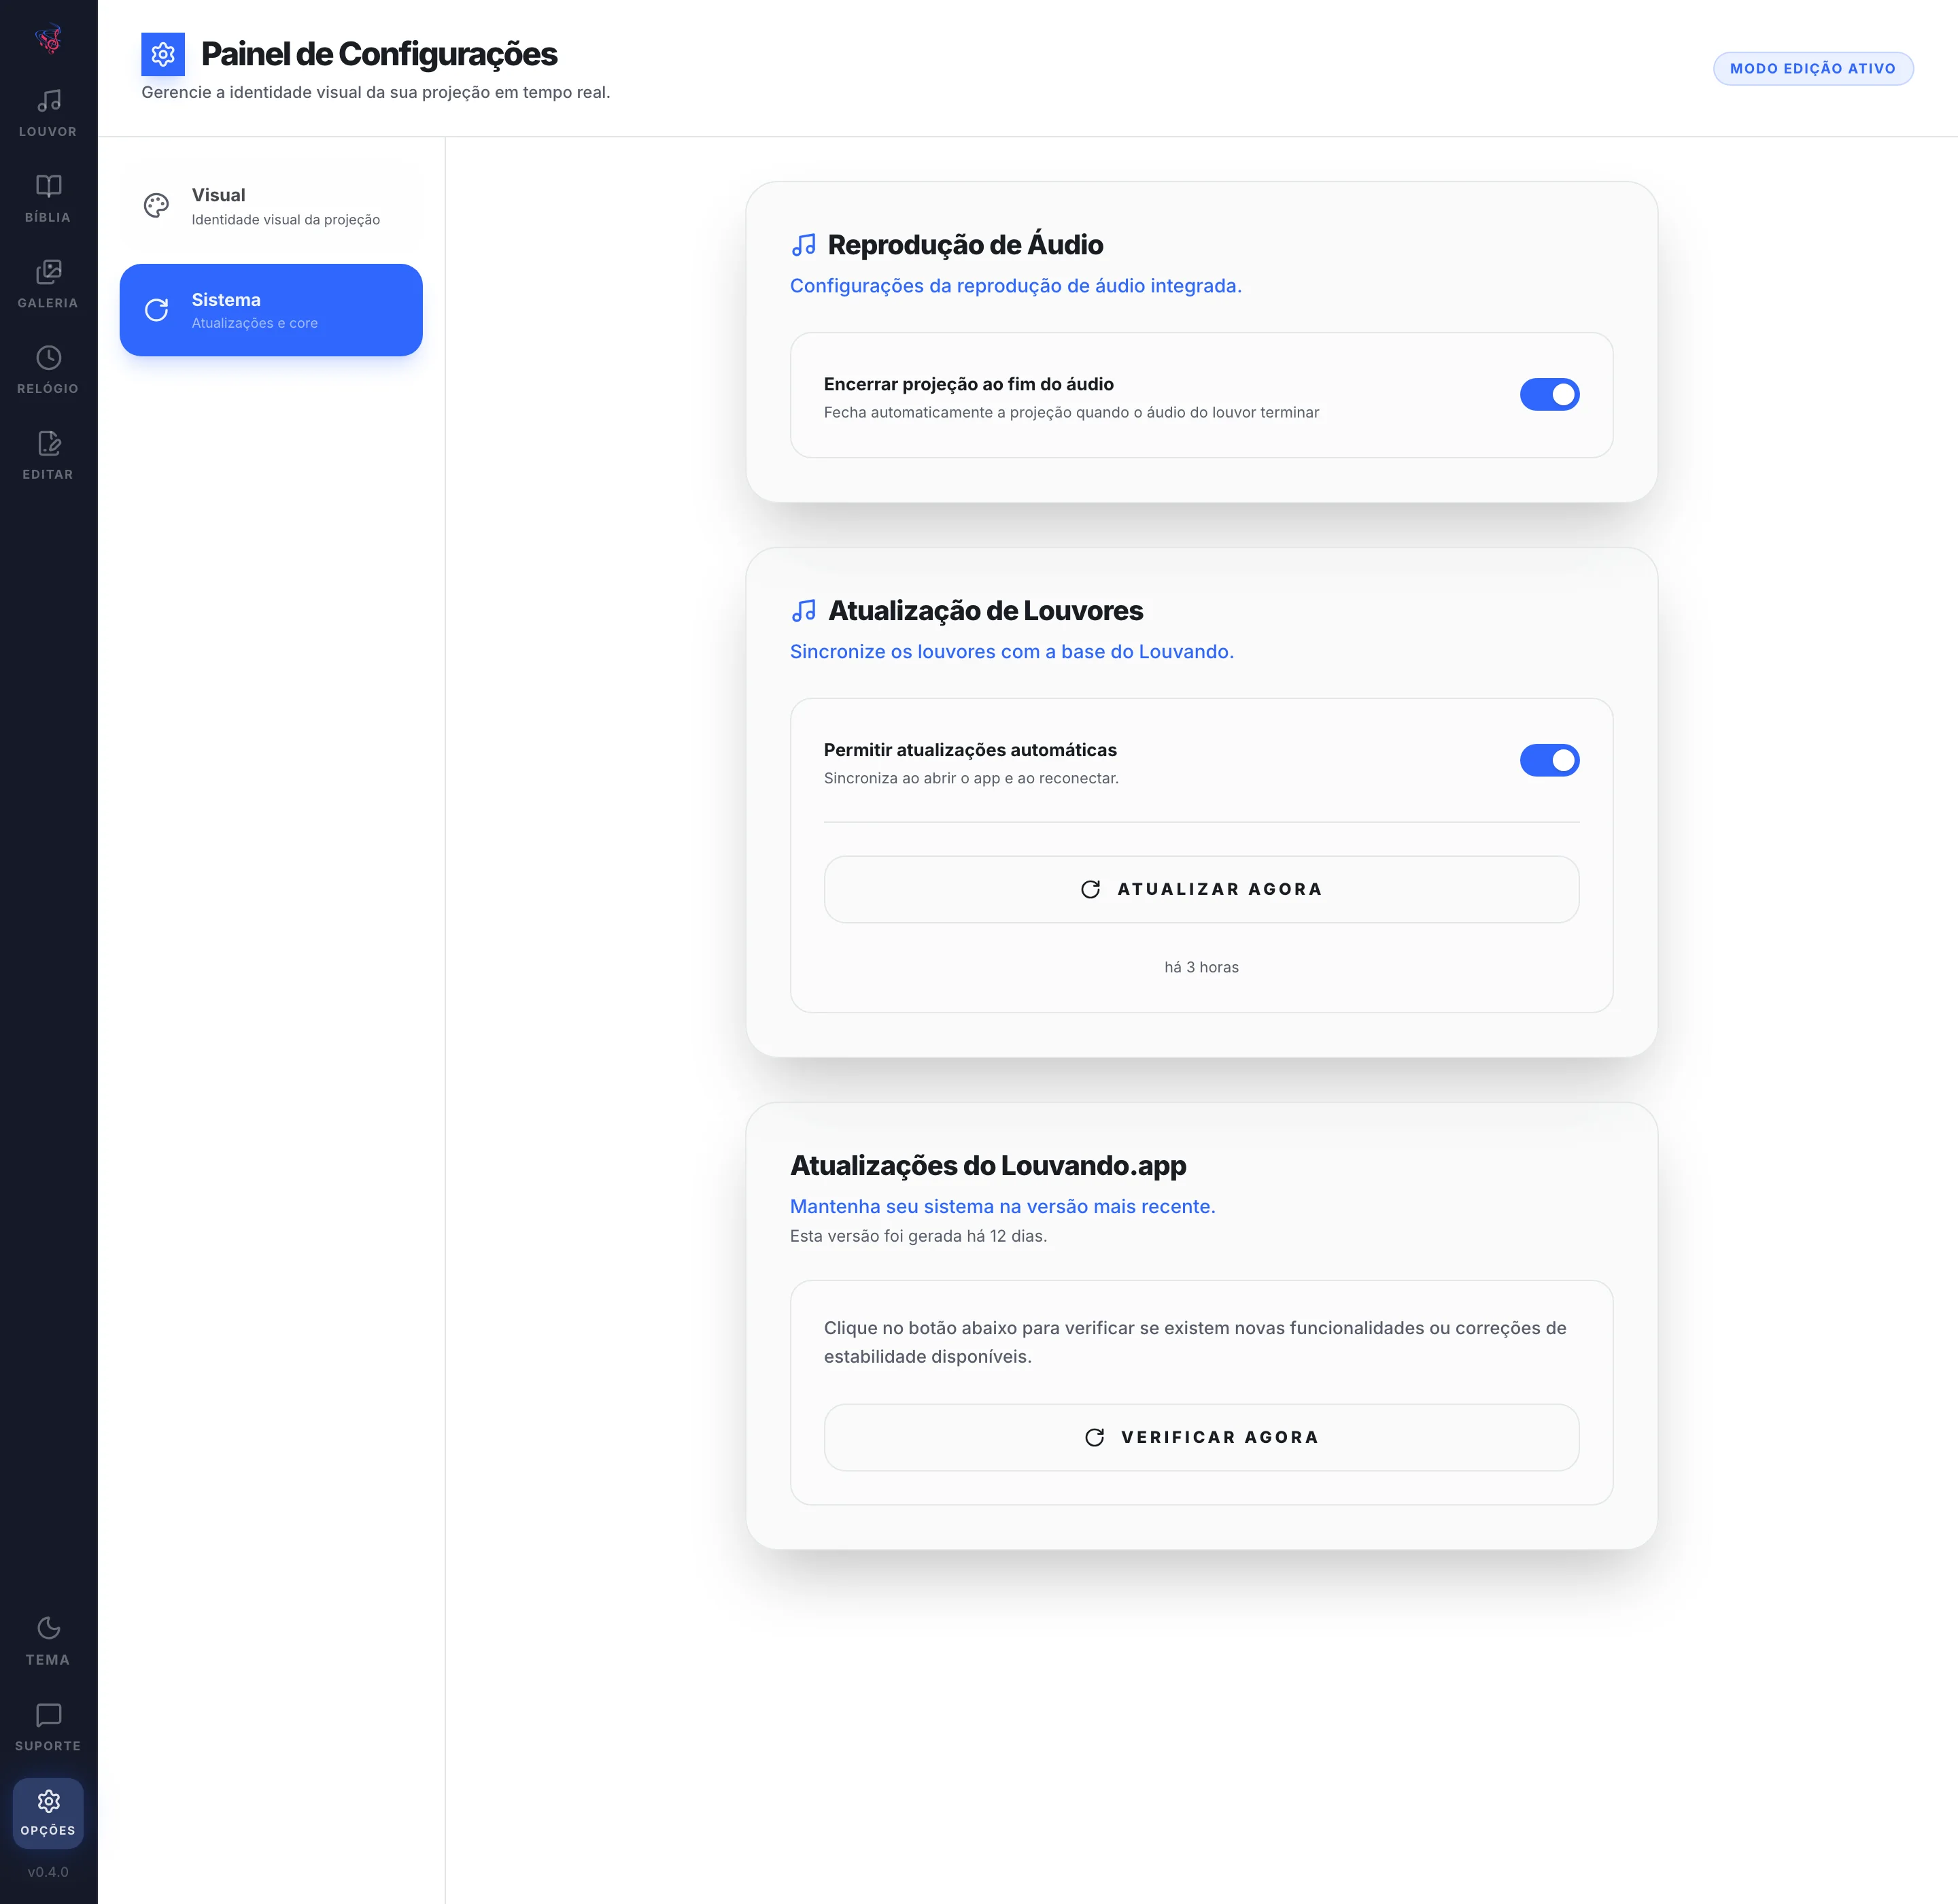Click 'Fecha automaticamente a projeção' description text

(1071, 412)
